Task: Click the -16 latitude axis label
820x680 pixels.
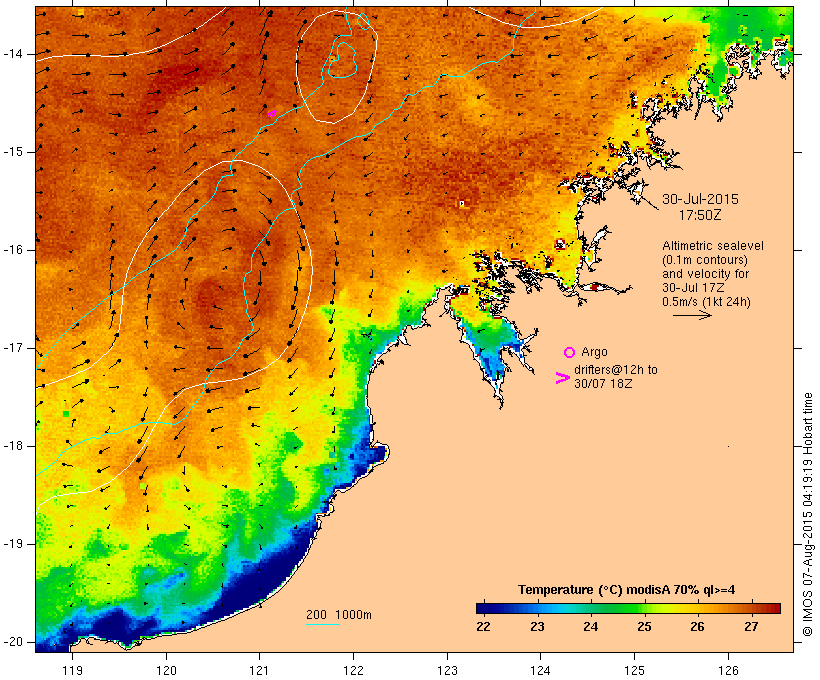Action: click(x=13, y=250)
